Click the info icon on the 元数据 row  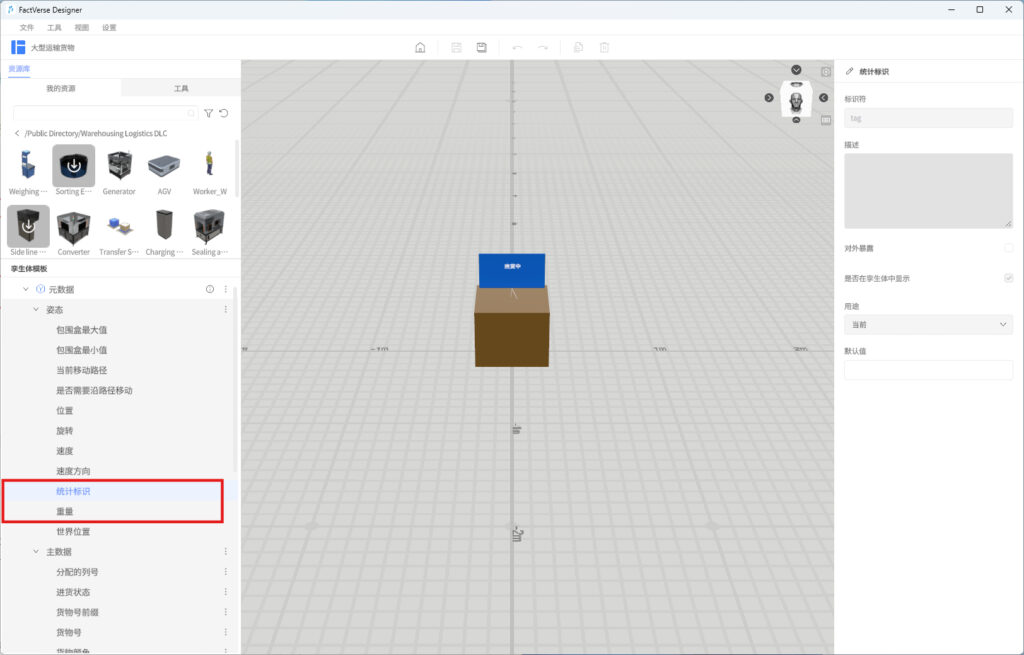pyautogui.click(x=210, y=289)
